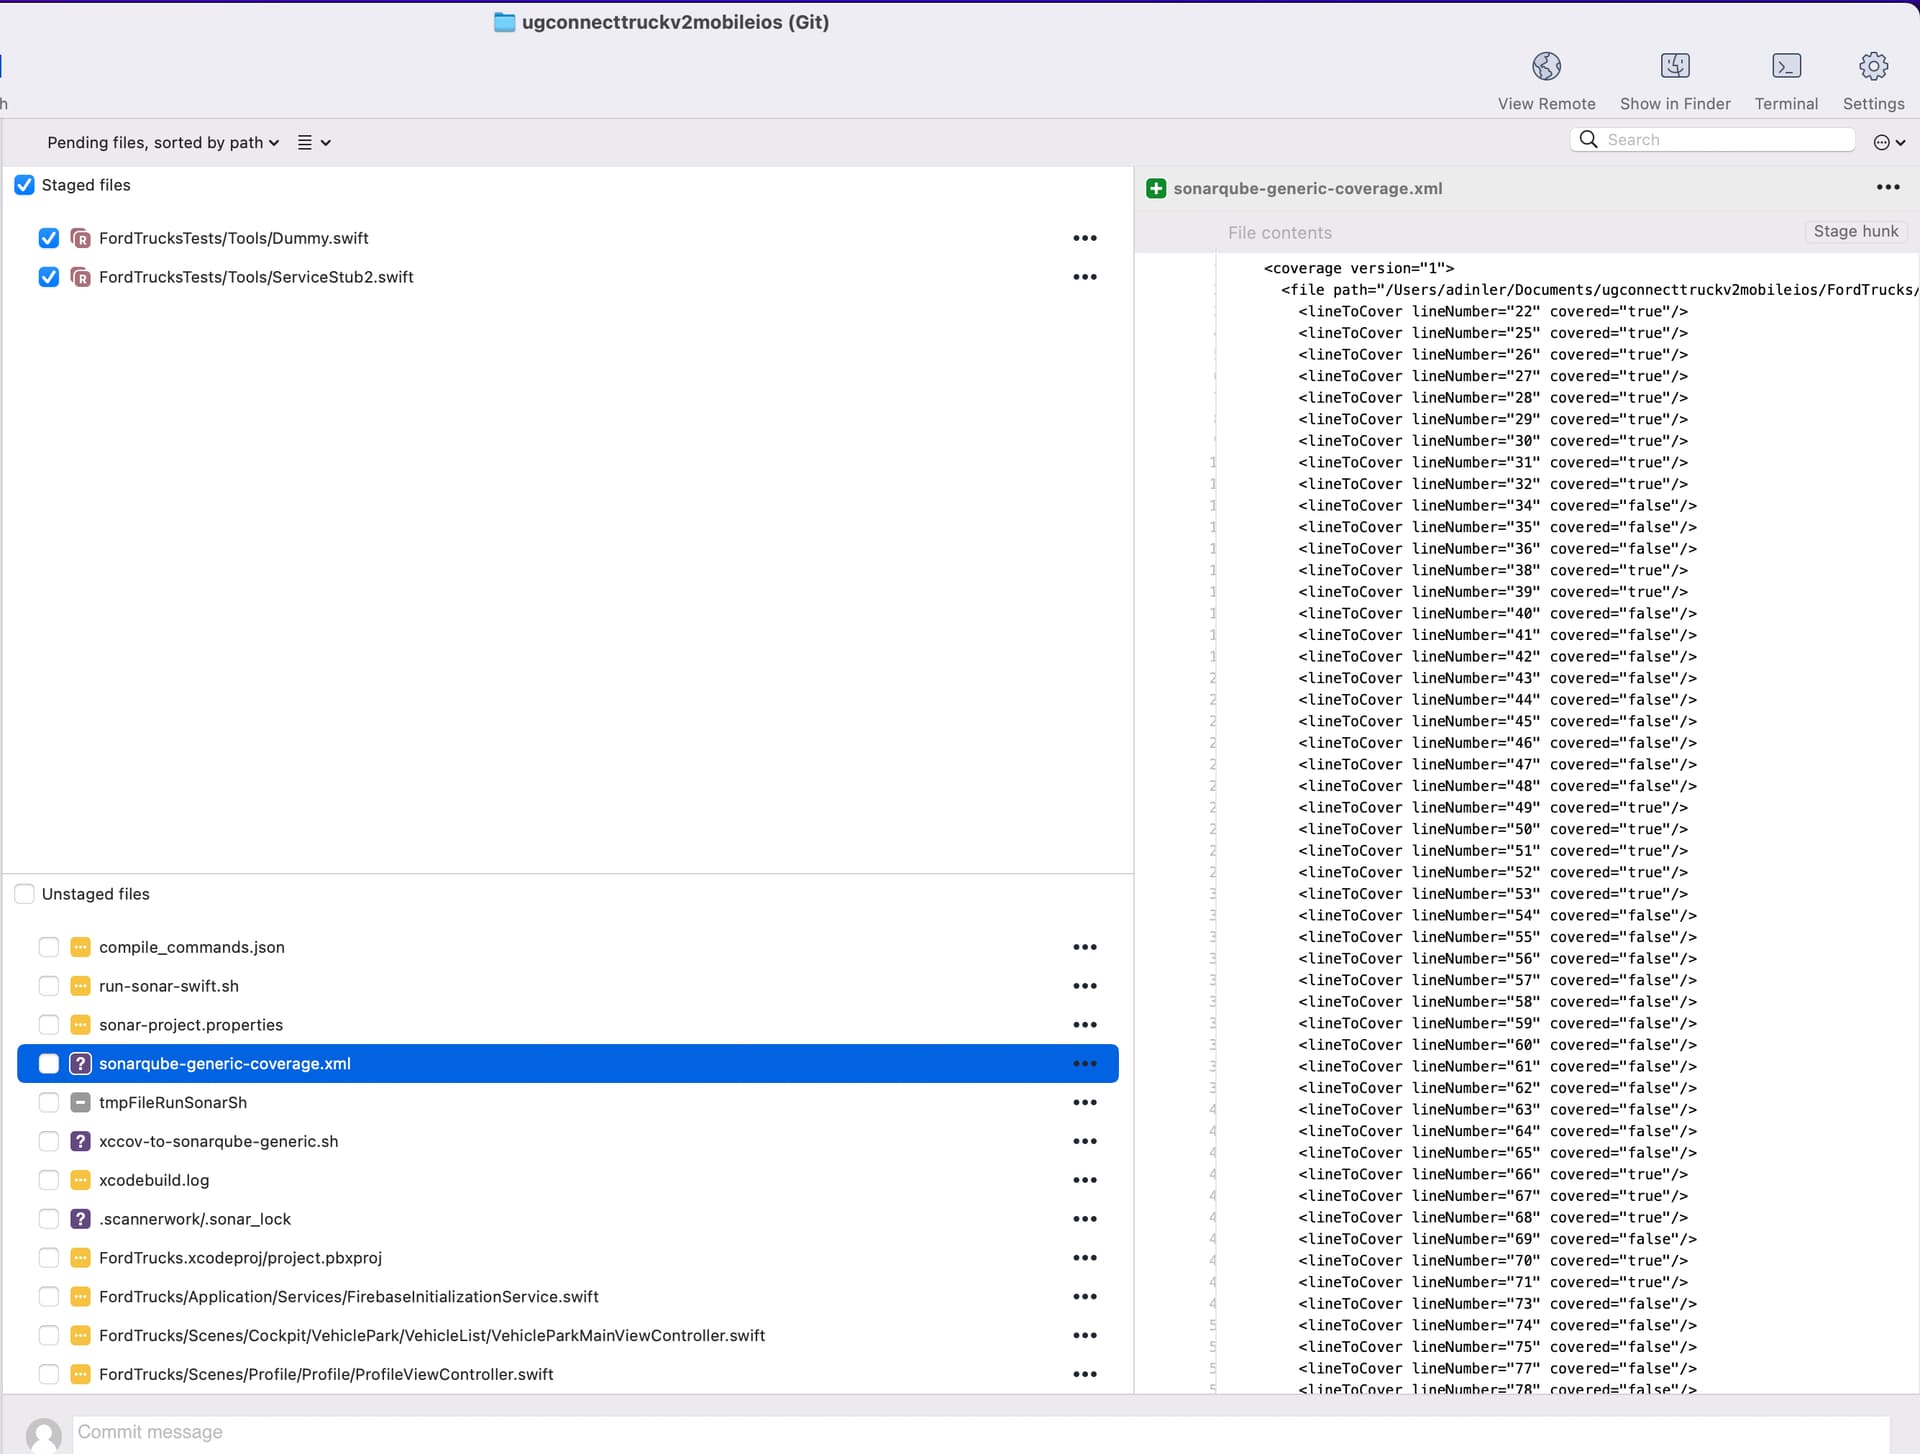Stage run-sonar-swift.sh with its checkbox
The height and width of the screenshot is (1454, 1920).
pyautogui.click(x=48, y=986)
